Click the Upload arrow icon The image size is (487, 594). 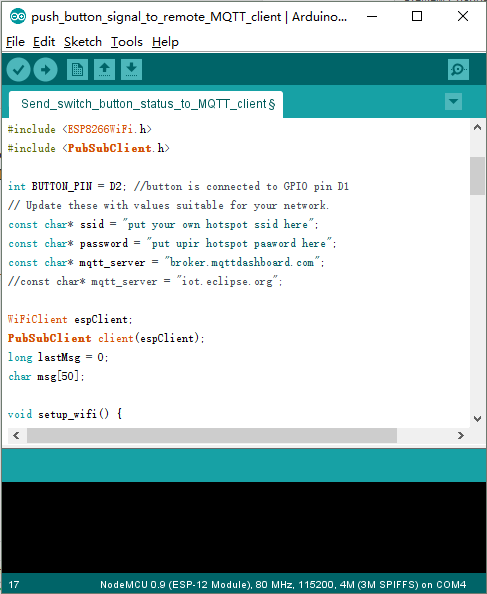(45, 70)
